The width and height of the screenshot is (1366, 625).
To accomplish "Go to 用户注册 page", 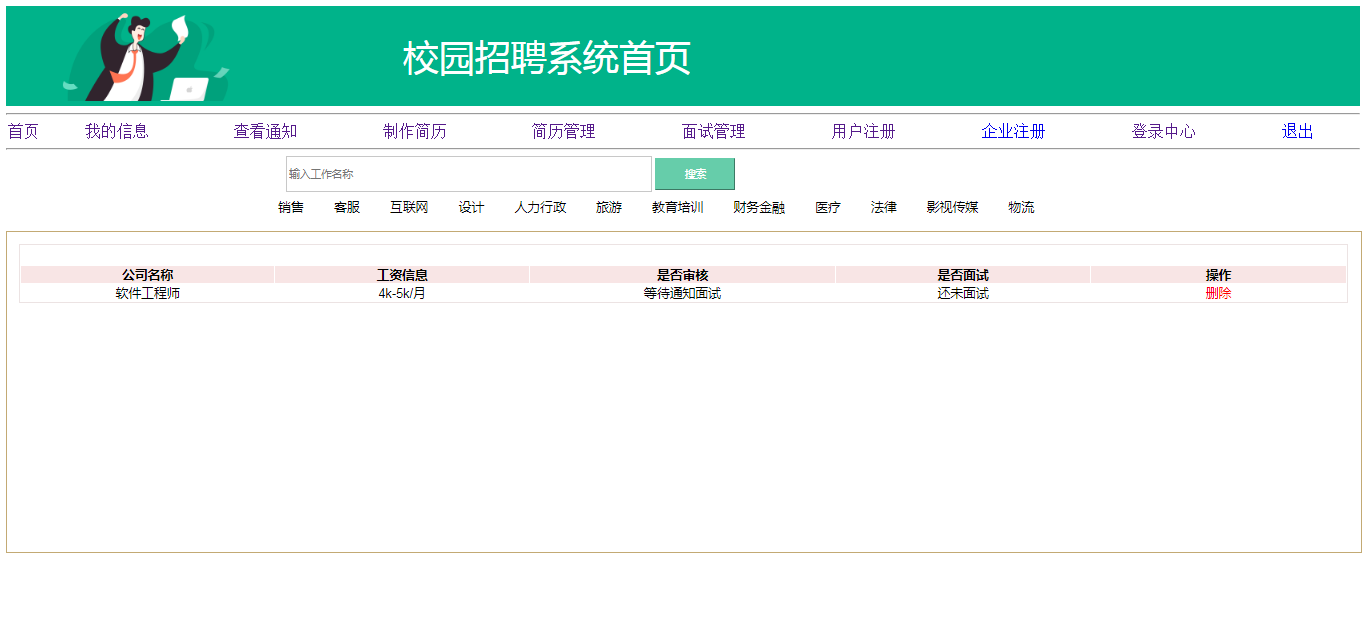I will [x=863, y=132].
